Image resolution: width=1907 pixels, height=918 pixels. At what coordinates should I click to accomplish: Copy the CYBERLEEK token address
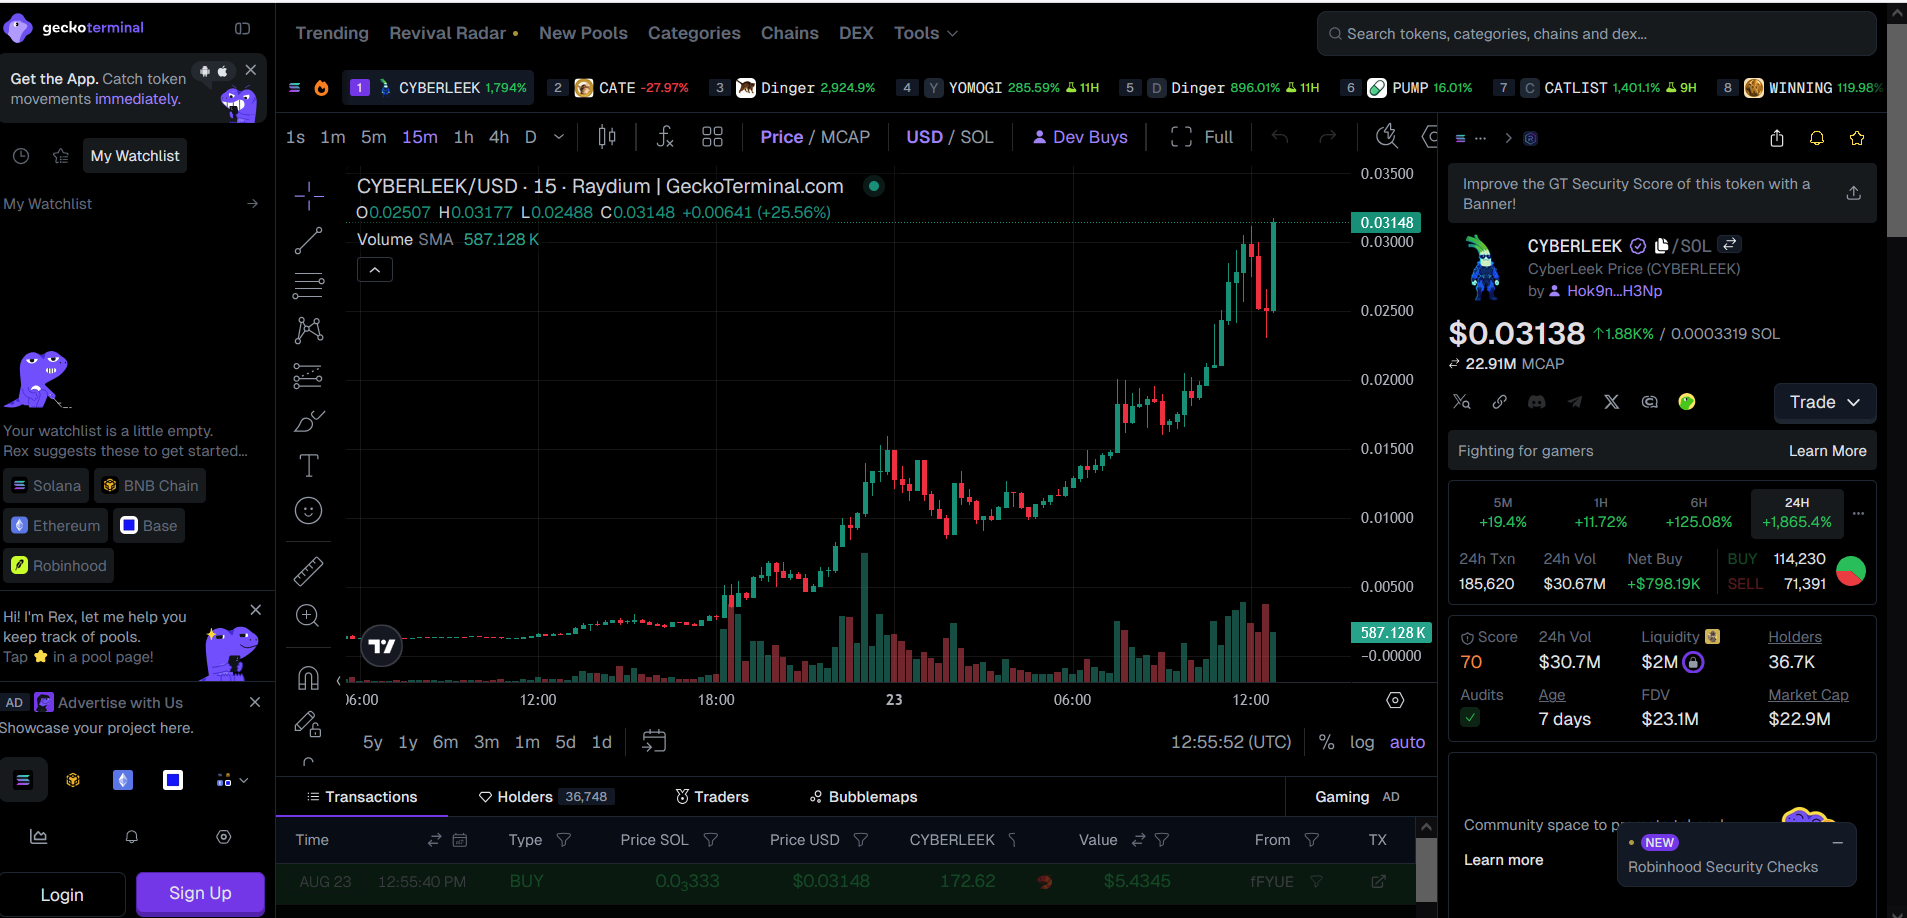1661,246
